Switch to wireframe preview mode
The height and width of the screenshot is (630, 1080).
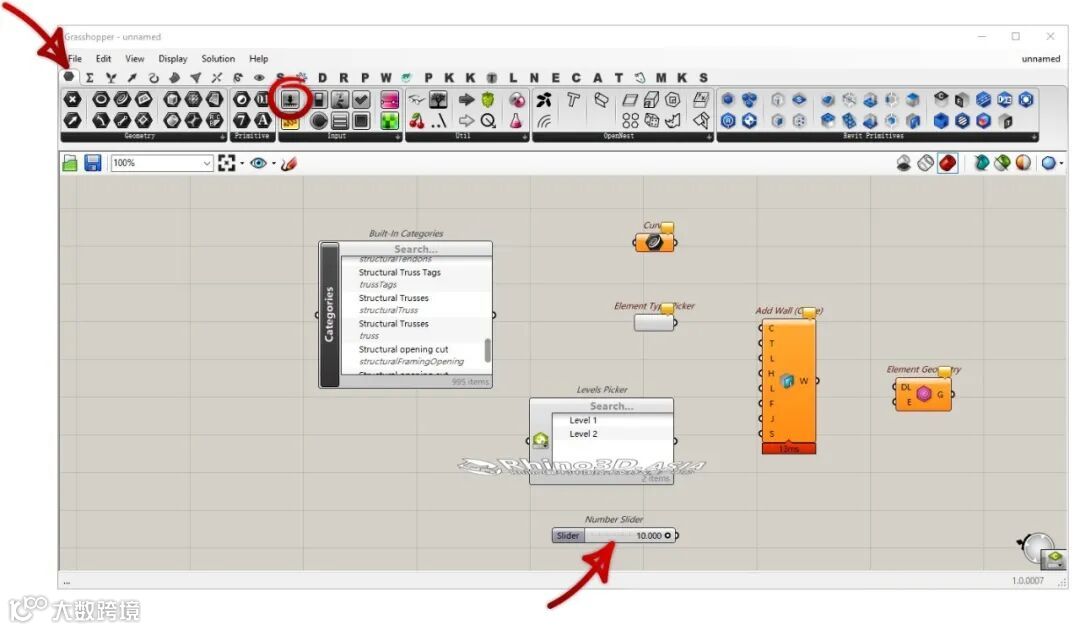(x=926, y=163)
